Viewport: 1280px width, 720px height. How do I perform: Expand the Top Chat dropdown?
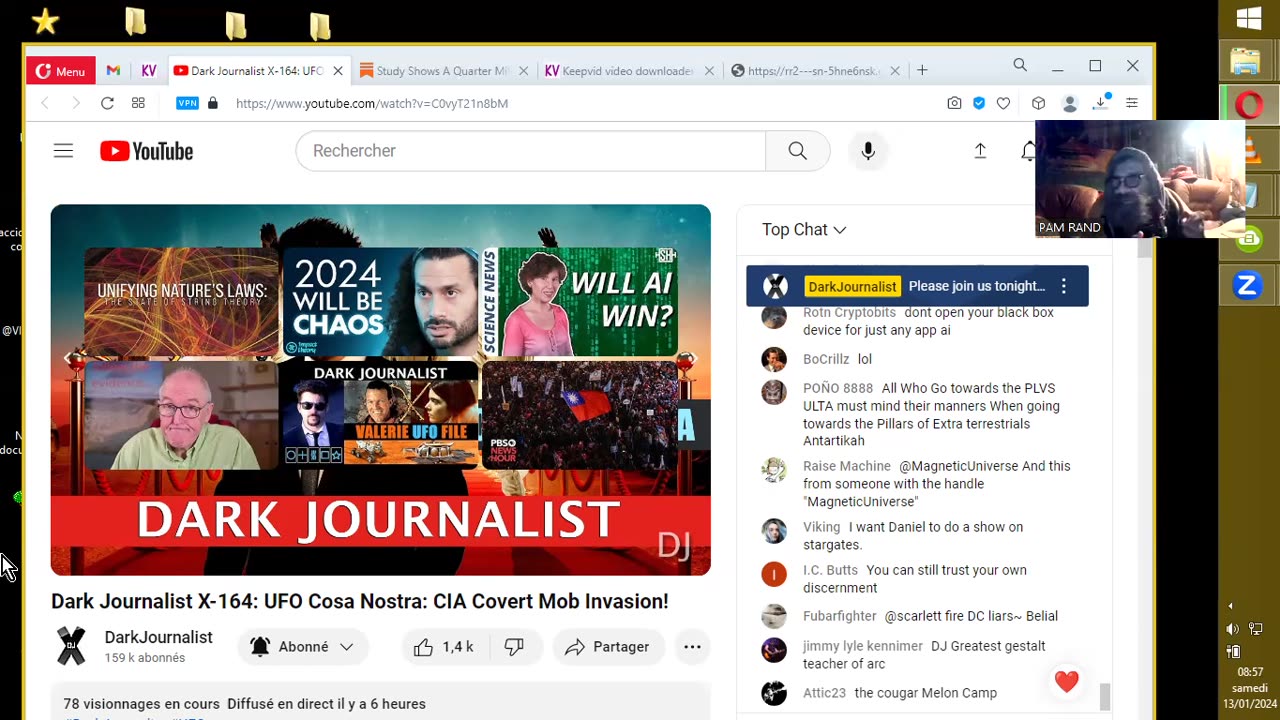[x=804, y=230]
